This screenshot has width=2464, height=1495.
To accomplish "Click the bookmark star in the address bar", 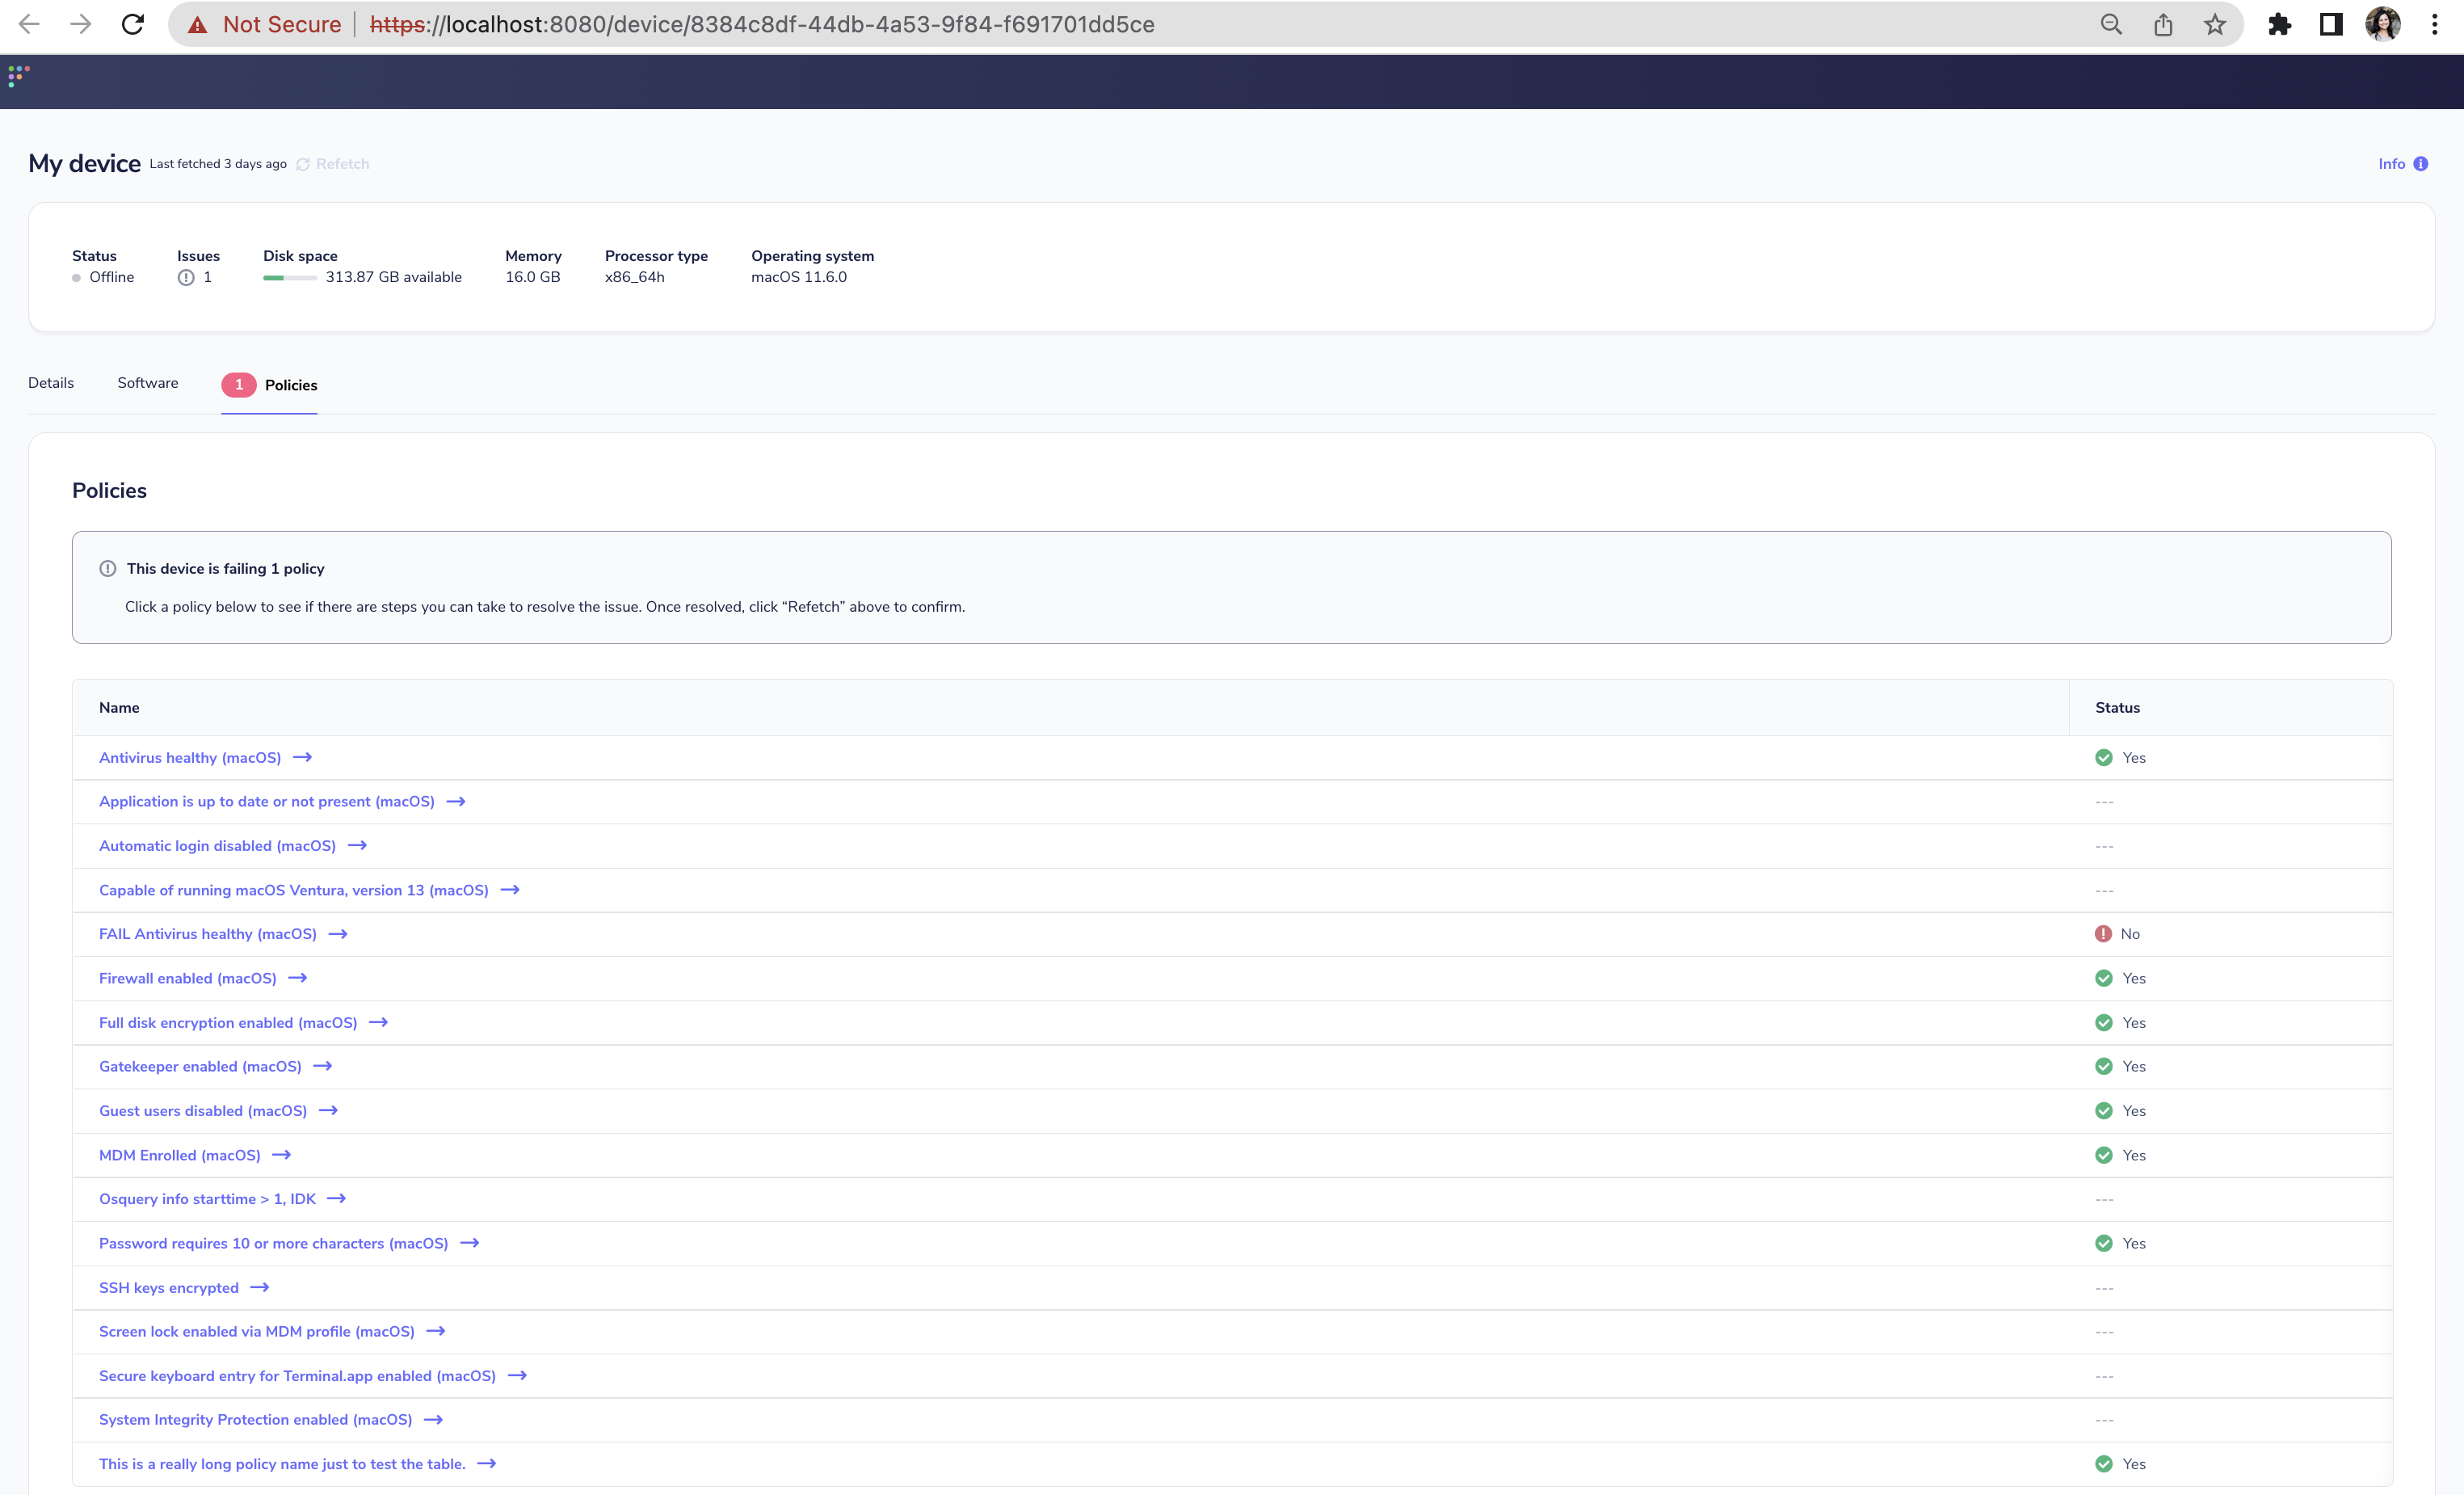I will coord(2213,24).
